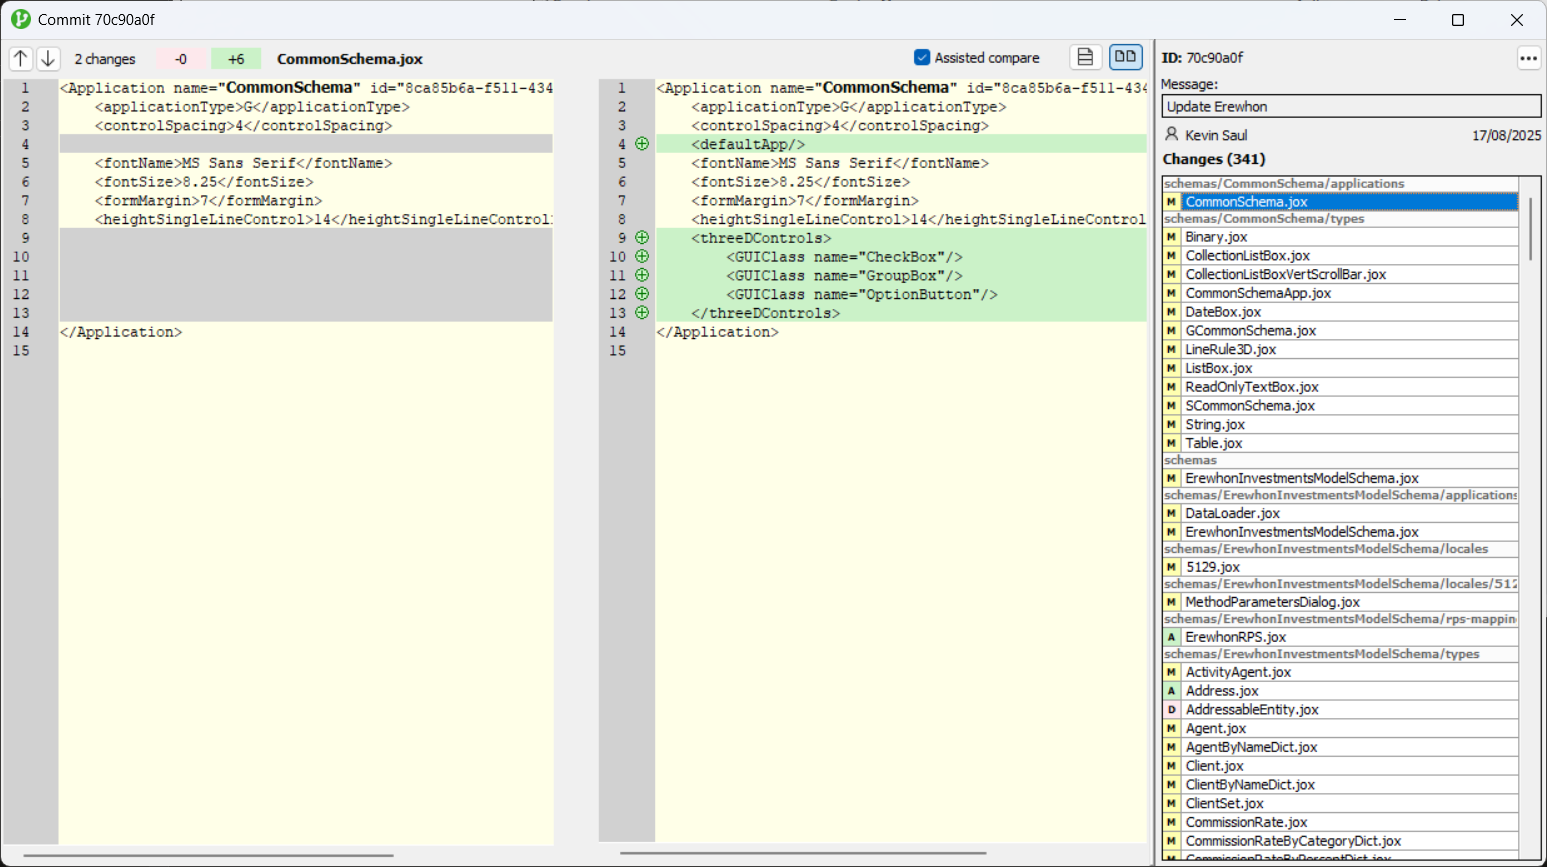Click the right diff pane horizontal scrollbar
1547x867 pixels.
(802, 854)
